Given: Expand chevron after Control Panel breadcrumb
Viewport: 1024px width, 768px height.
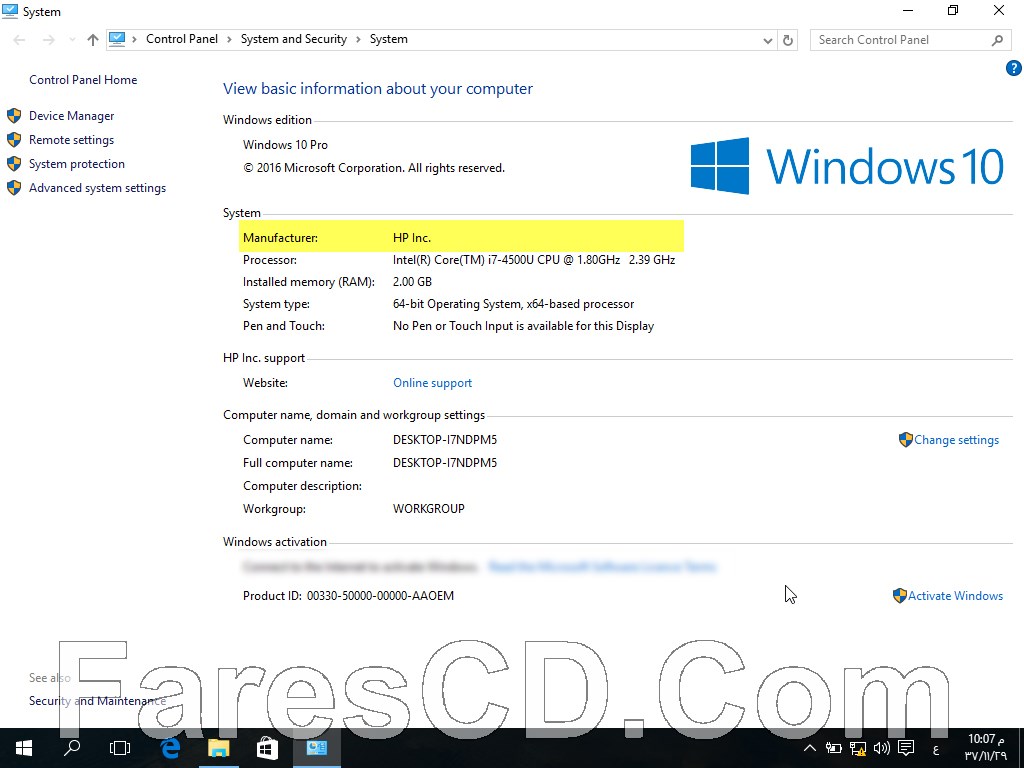Looking at the screenshot, I should (x=229, y=40).
